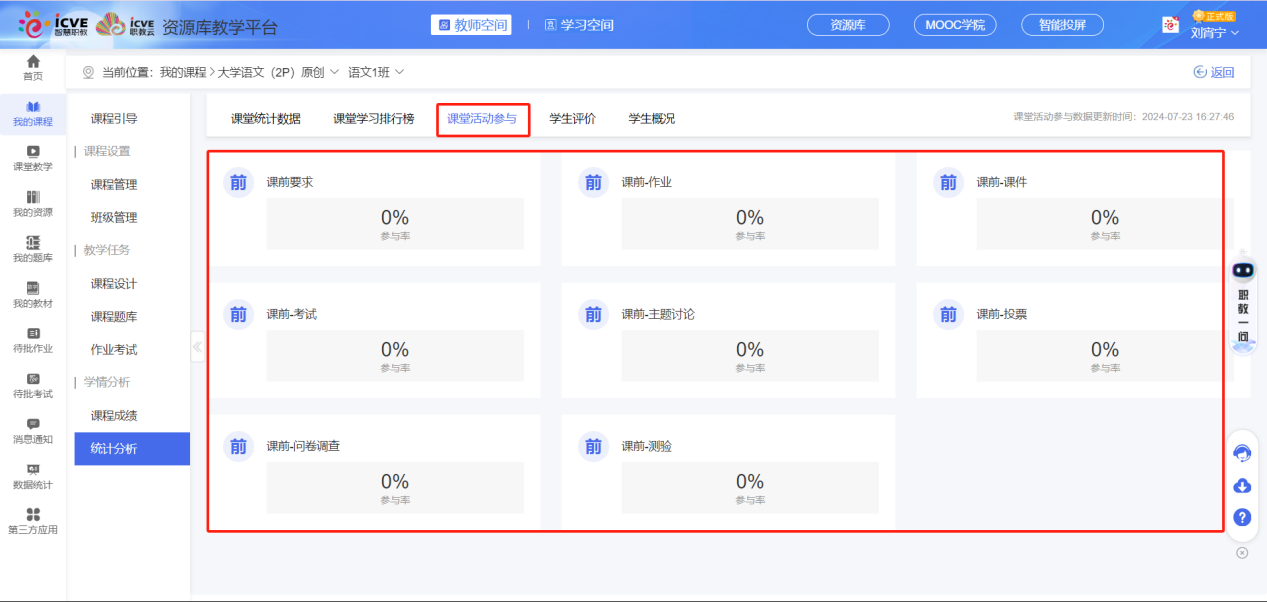Select 统计分析 in the left menu

coord(113,448)
